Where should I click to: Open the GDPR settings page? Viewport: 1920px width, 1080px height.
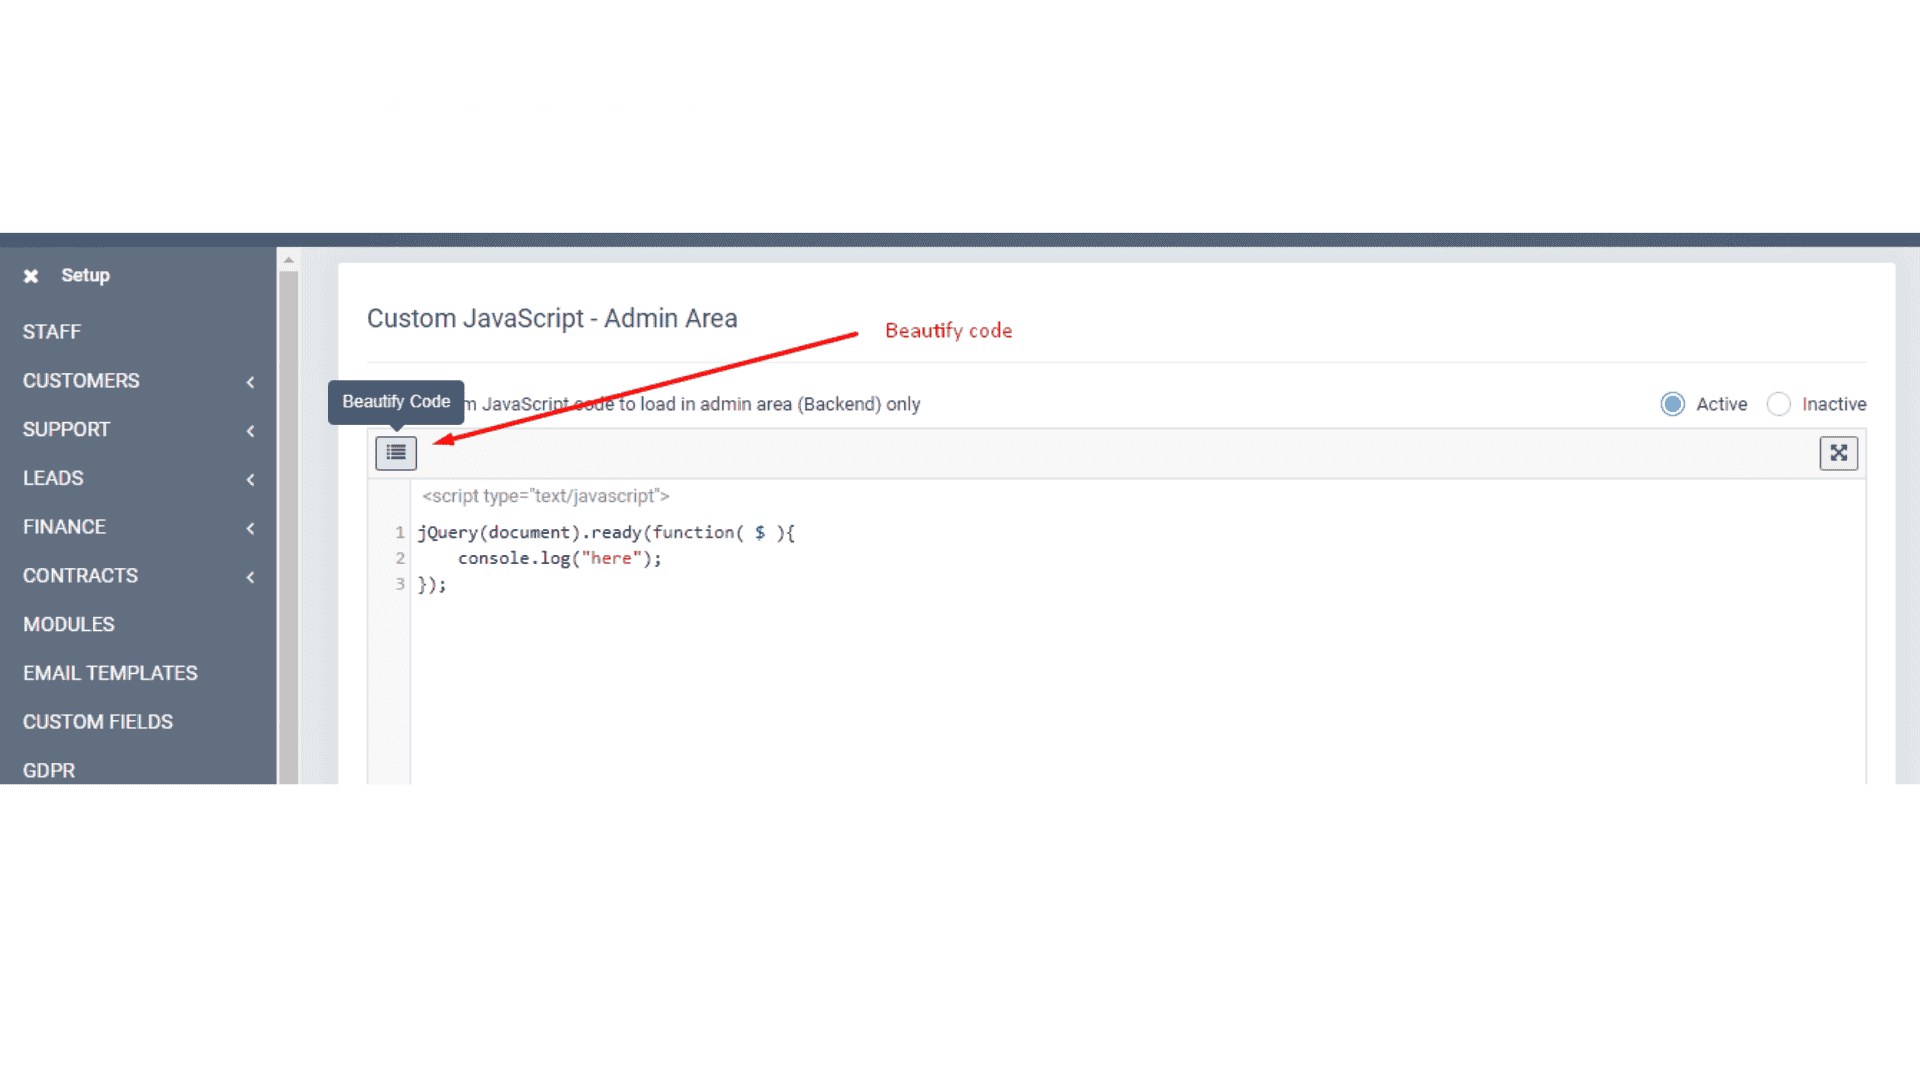(49, 770)
